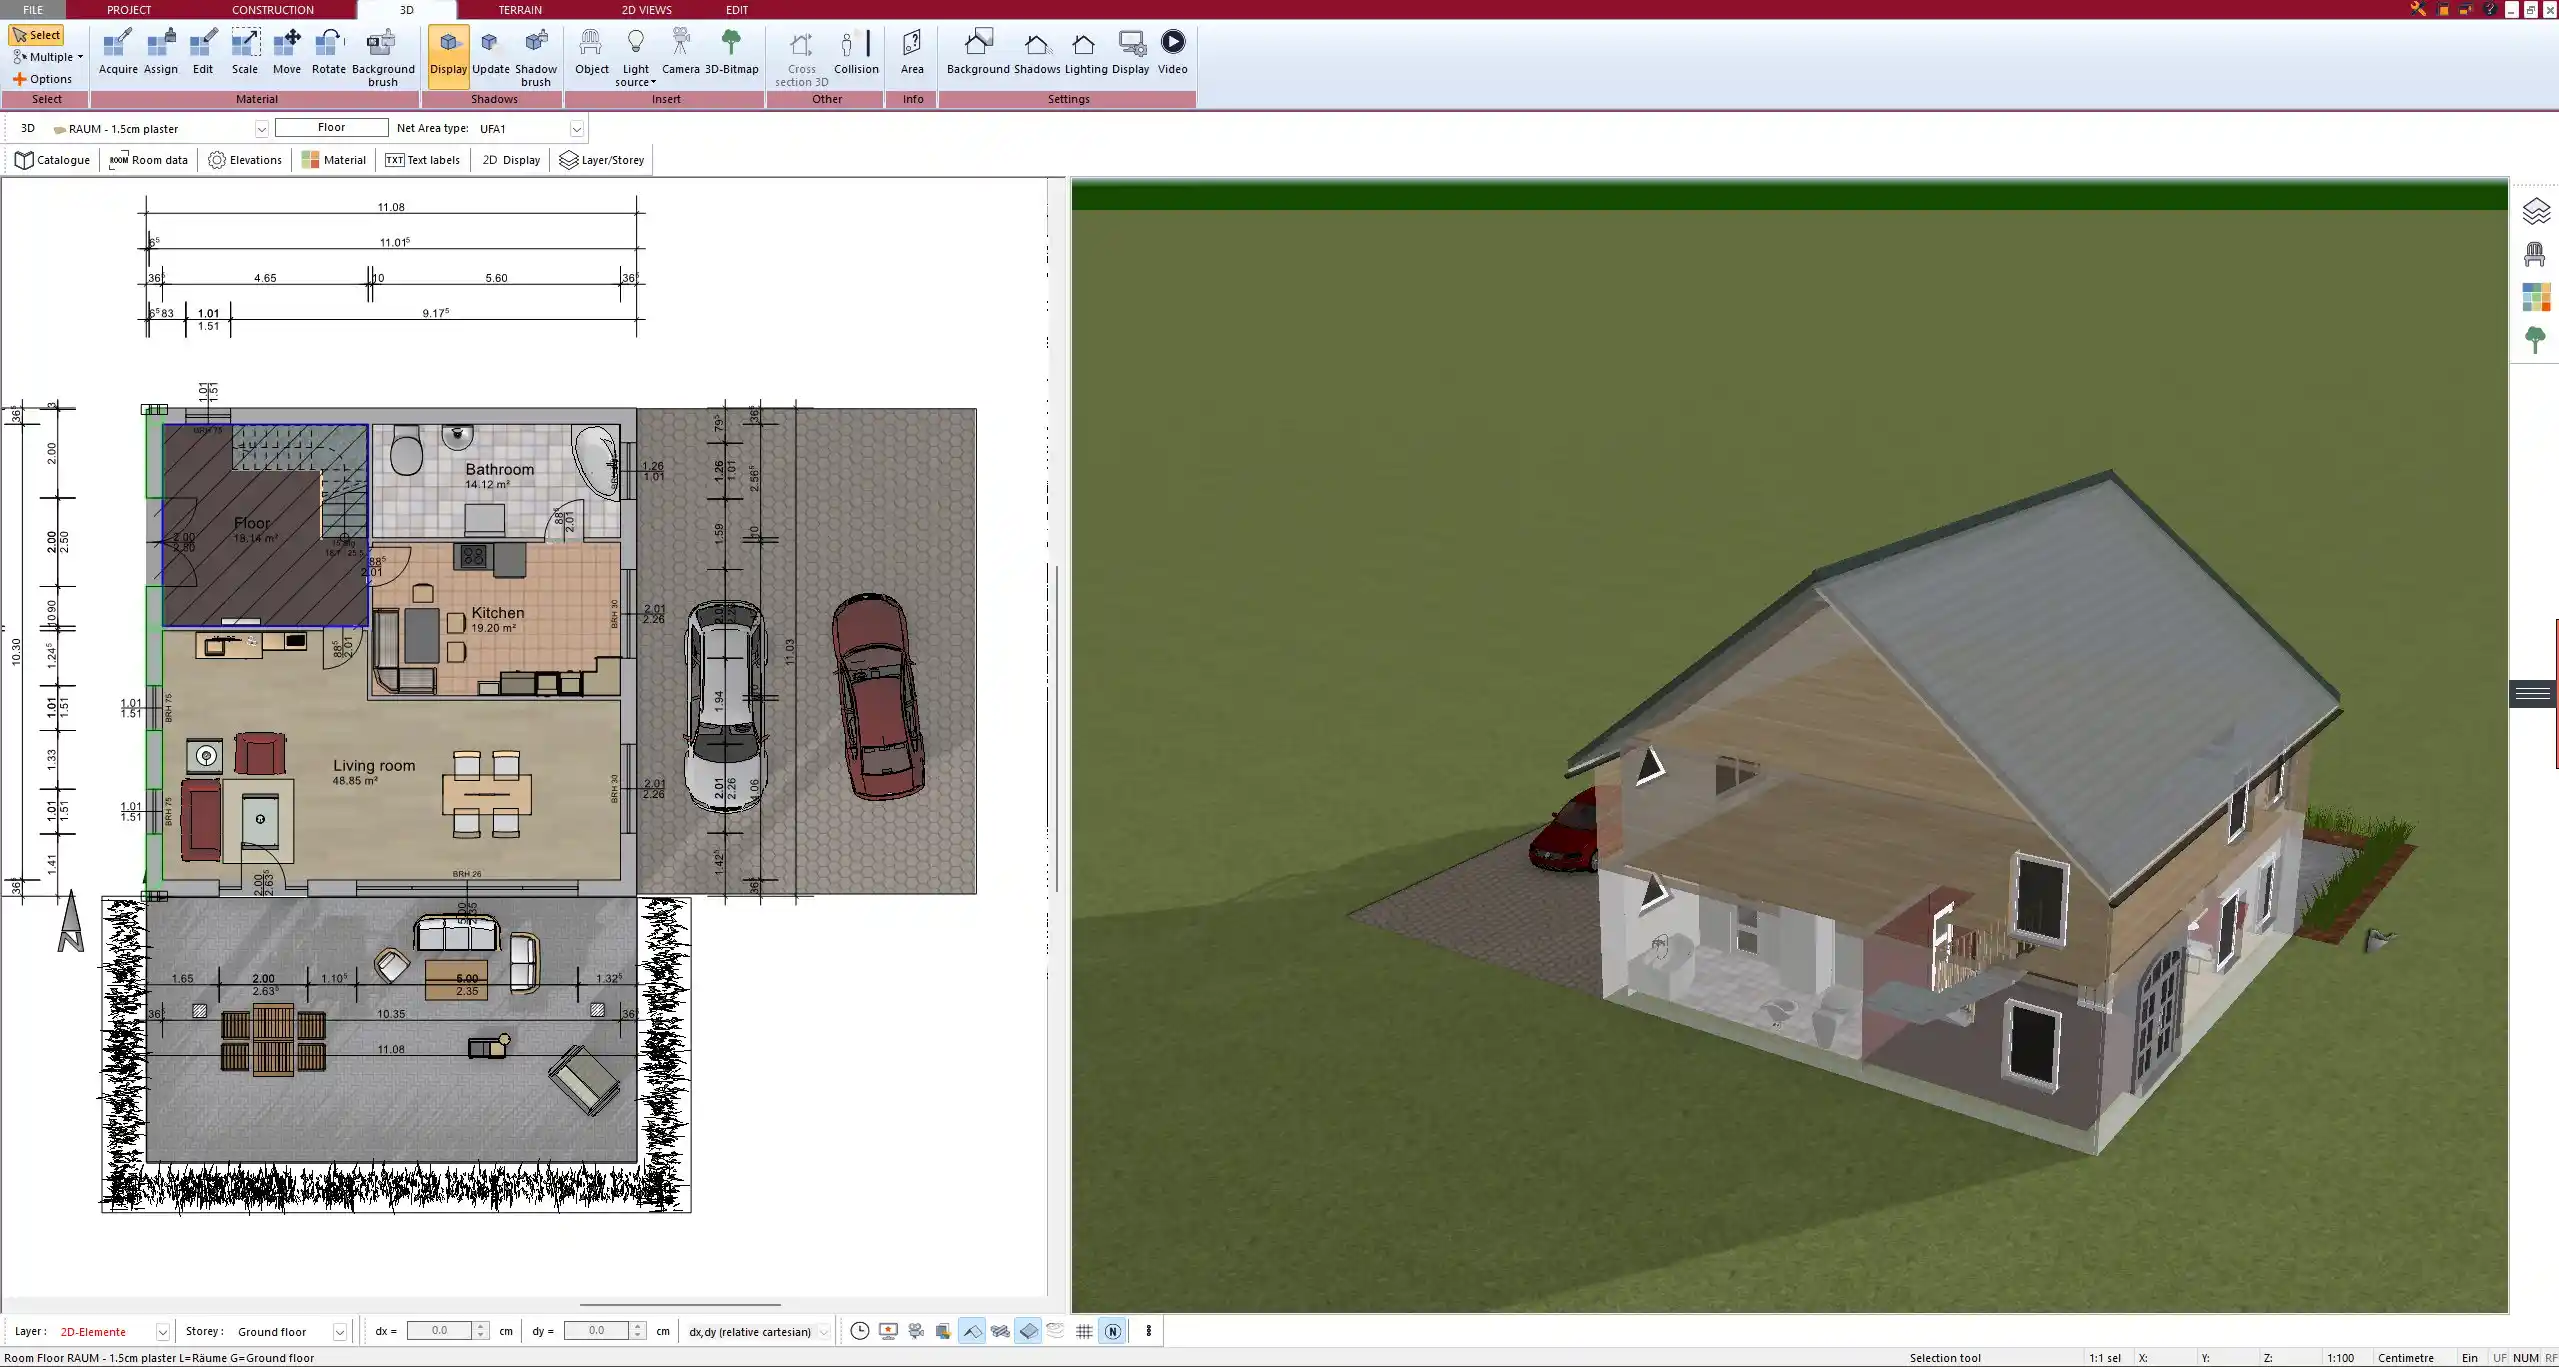Switch to the TERRAIN ribbon tab
The width and height of the screenshot is (2559, 1367).
(519, 9)
